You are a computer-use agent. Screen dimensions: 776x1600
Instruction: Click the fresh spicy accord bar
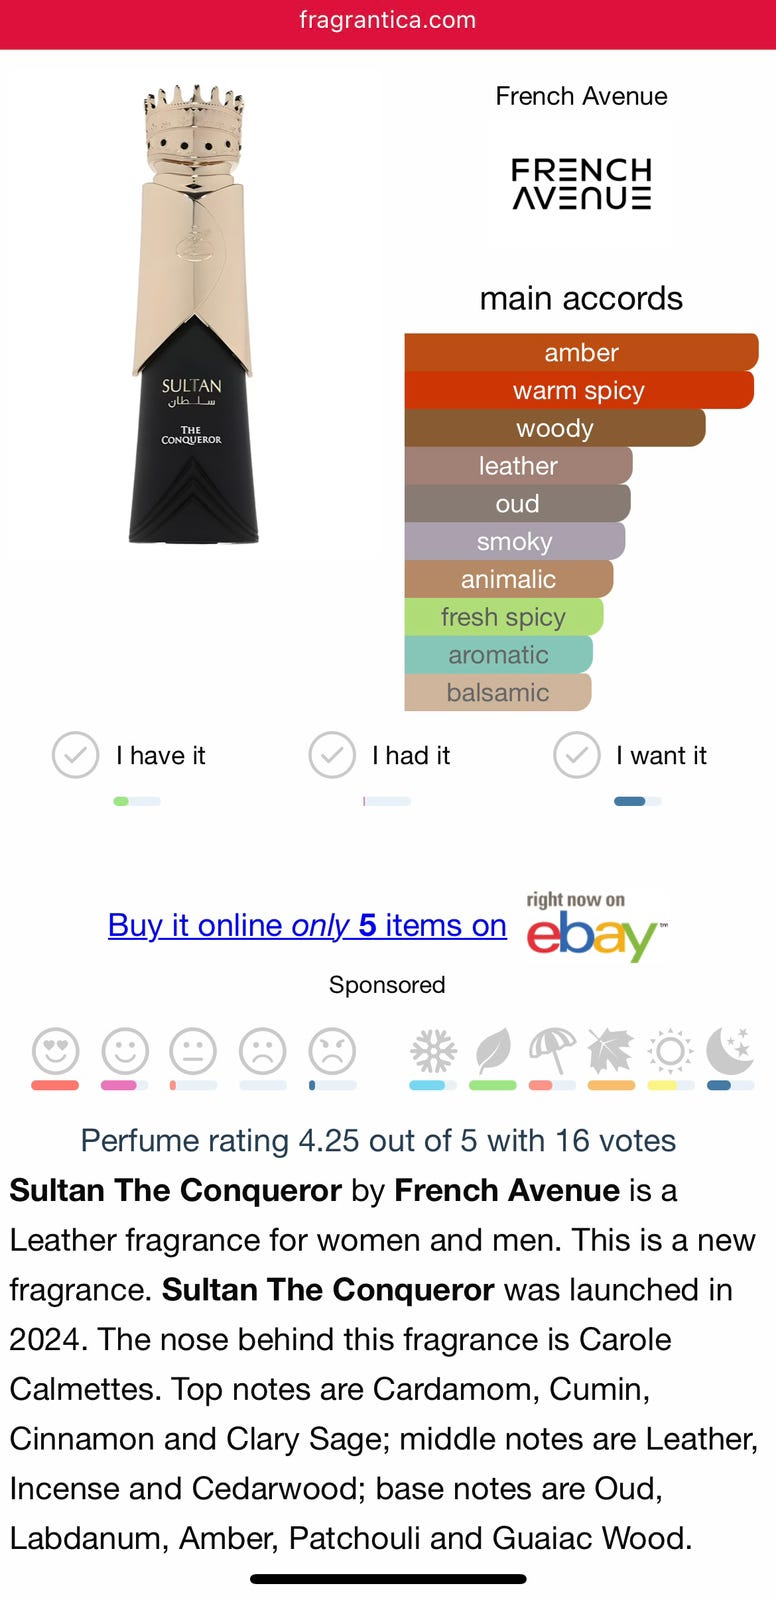(x=503, y=617)
